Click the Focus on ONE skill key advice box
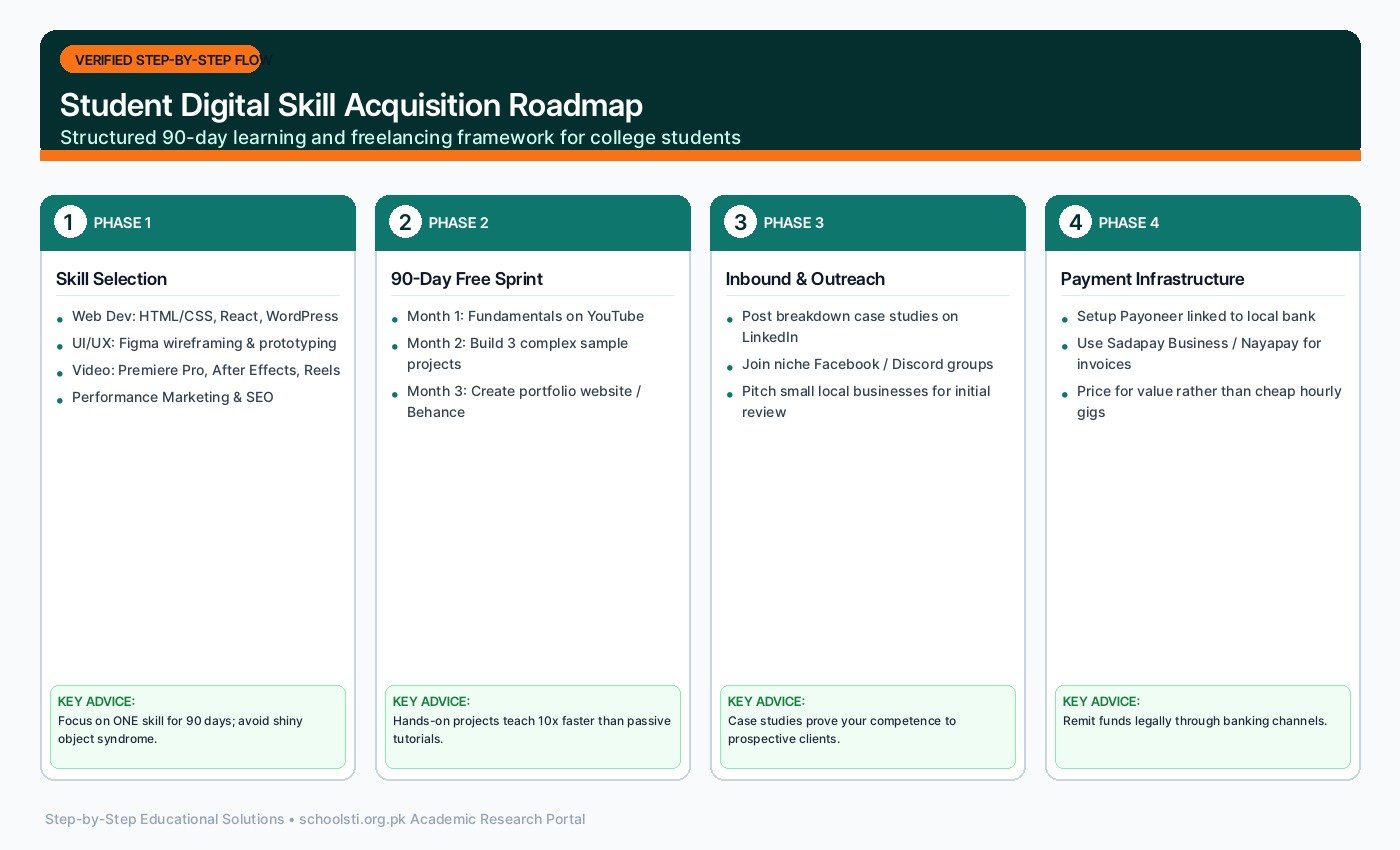Screen dimensions: 1400x850 point(198,727)
